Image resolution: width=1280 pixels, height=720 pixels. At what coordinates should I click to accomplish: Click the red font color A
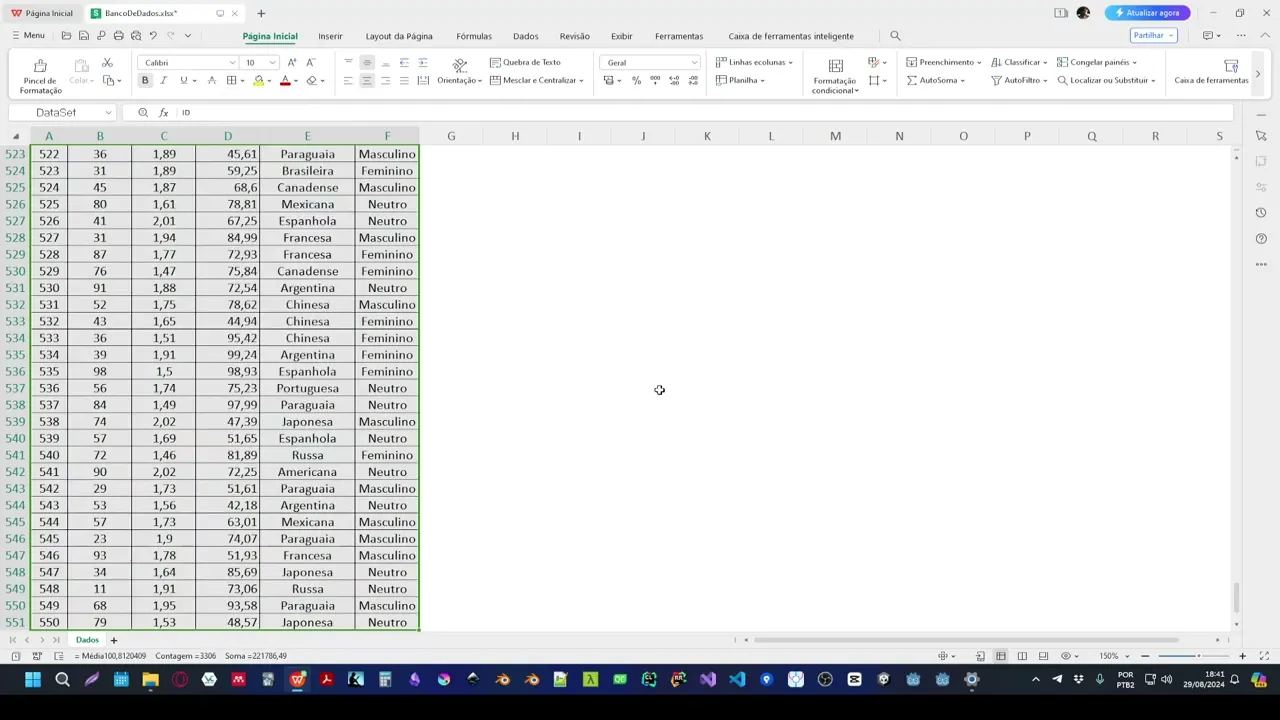click(x=285, y=80)
